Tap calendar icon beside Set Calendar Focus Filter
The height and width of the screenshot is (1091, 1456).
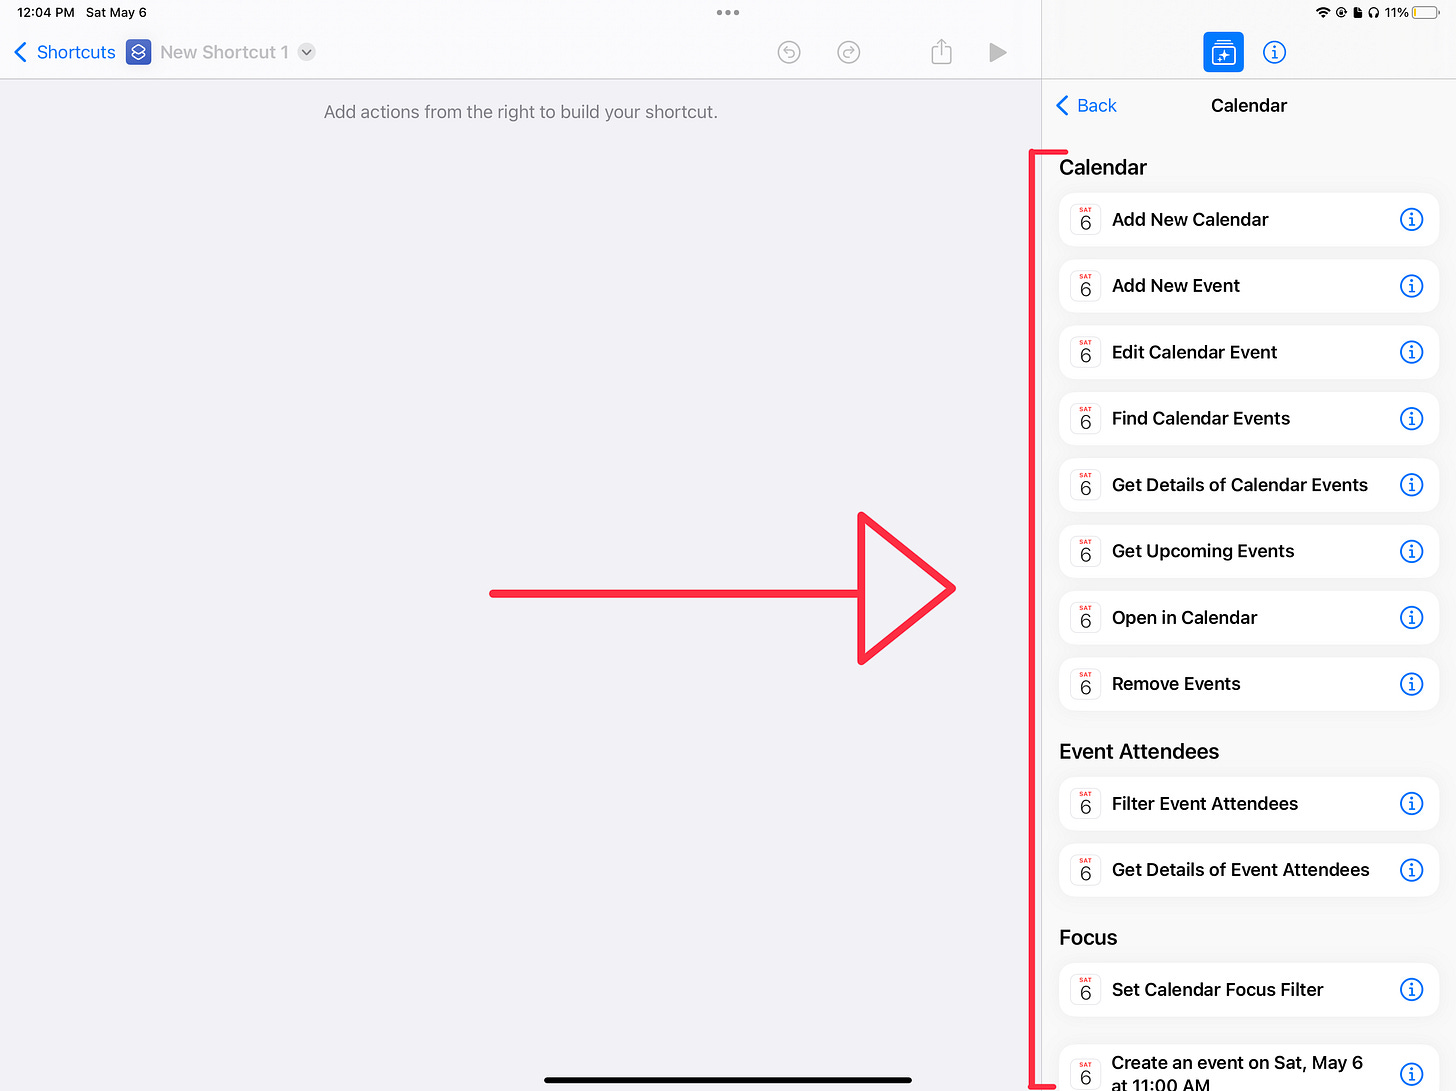pyautogui.click(x=1085, y=990)
